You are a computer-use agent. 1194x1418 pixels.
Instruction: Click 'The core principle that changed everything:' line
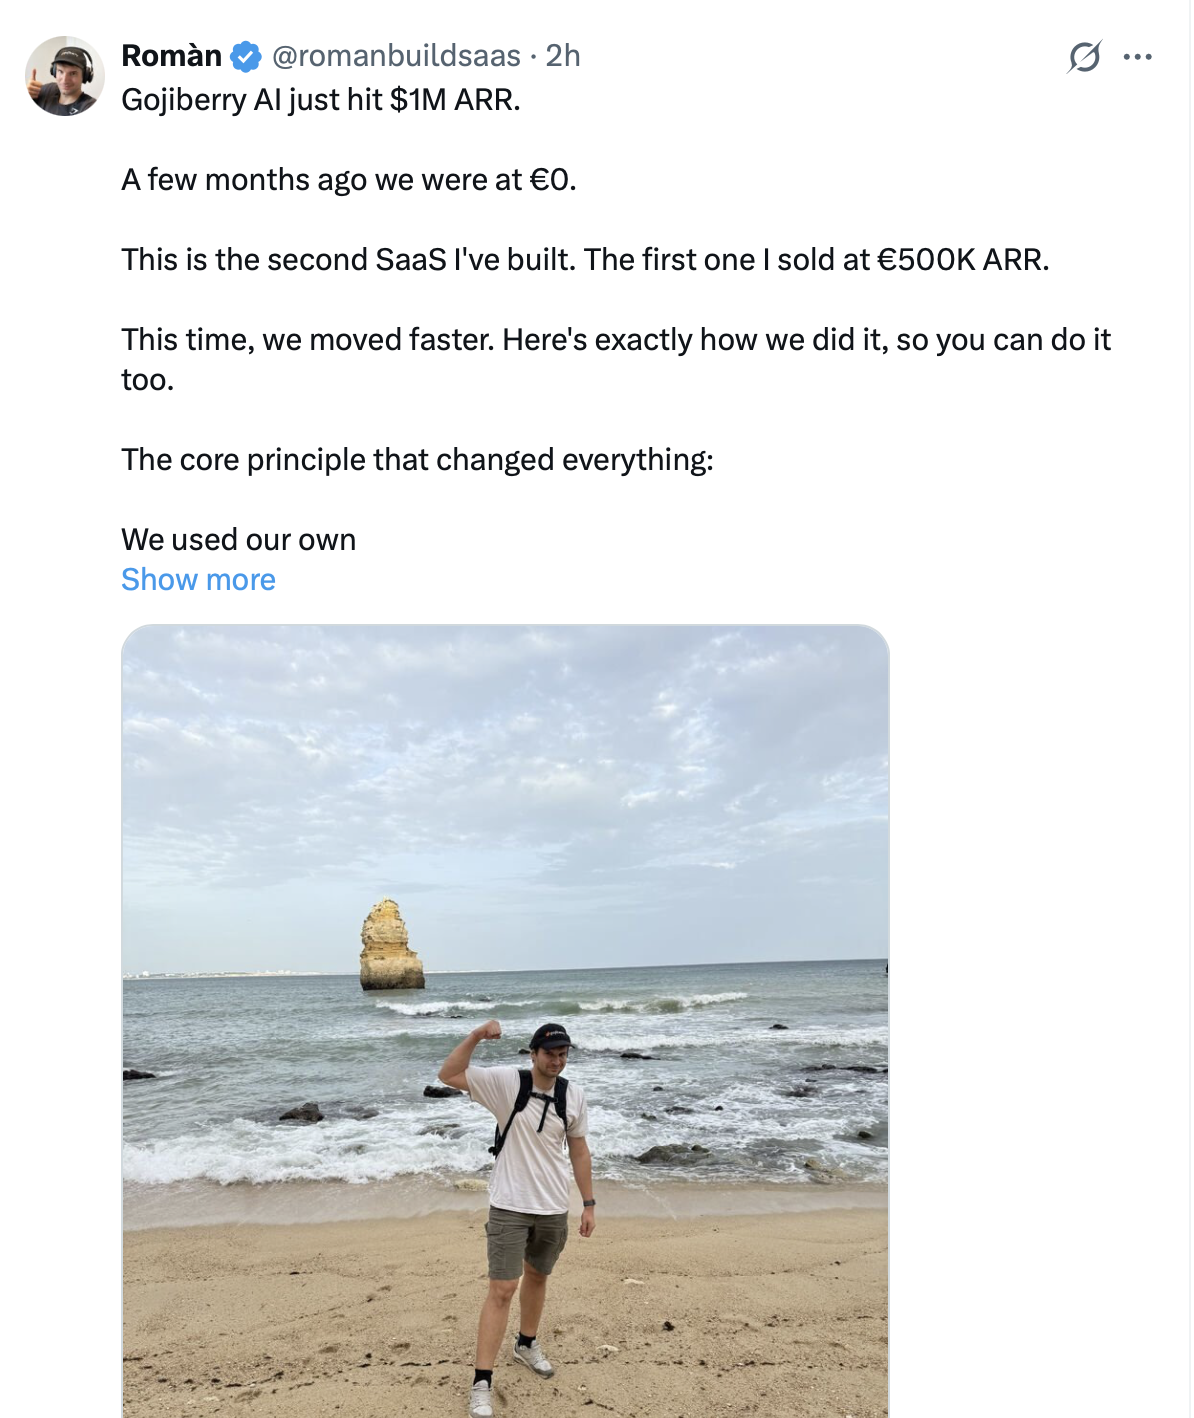pyautogui.click(x=417, y=460)
